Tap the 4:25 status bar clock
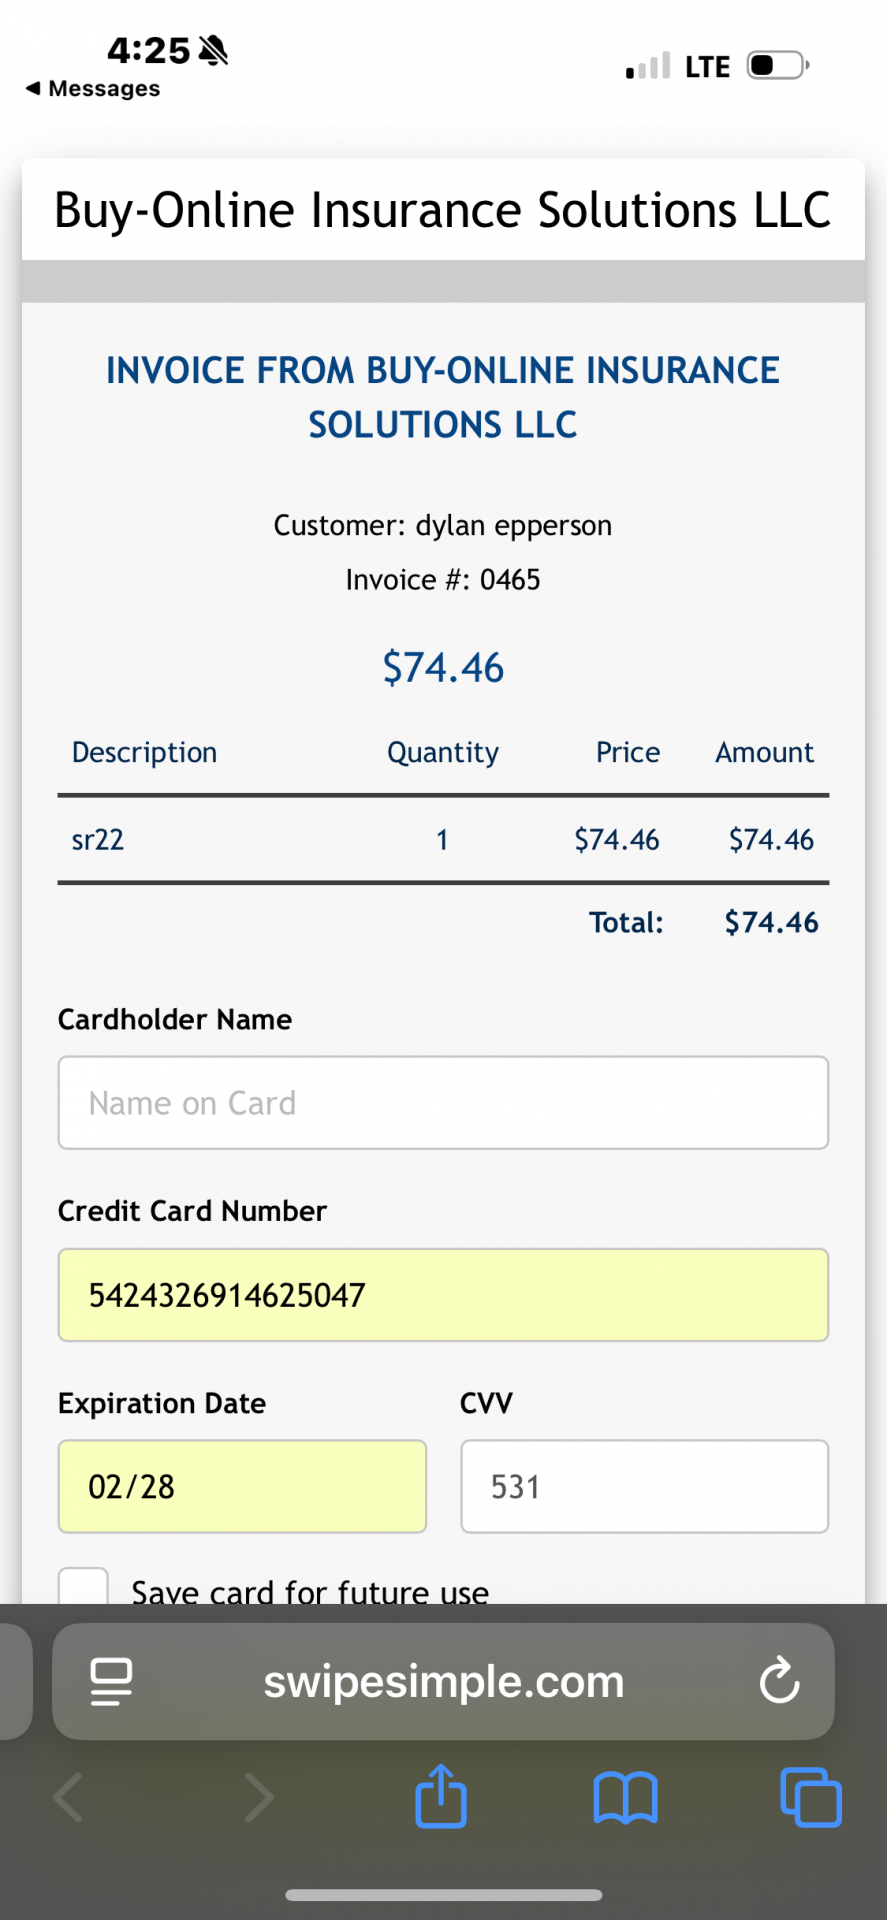This screenshot has width=887, height=1920. 149,50
